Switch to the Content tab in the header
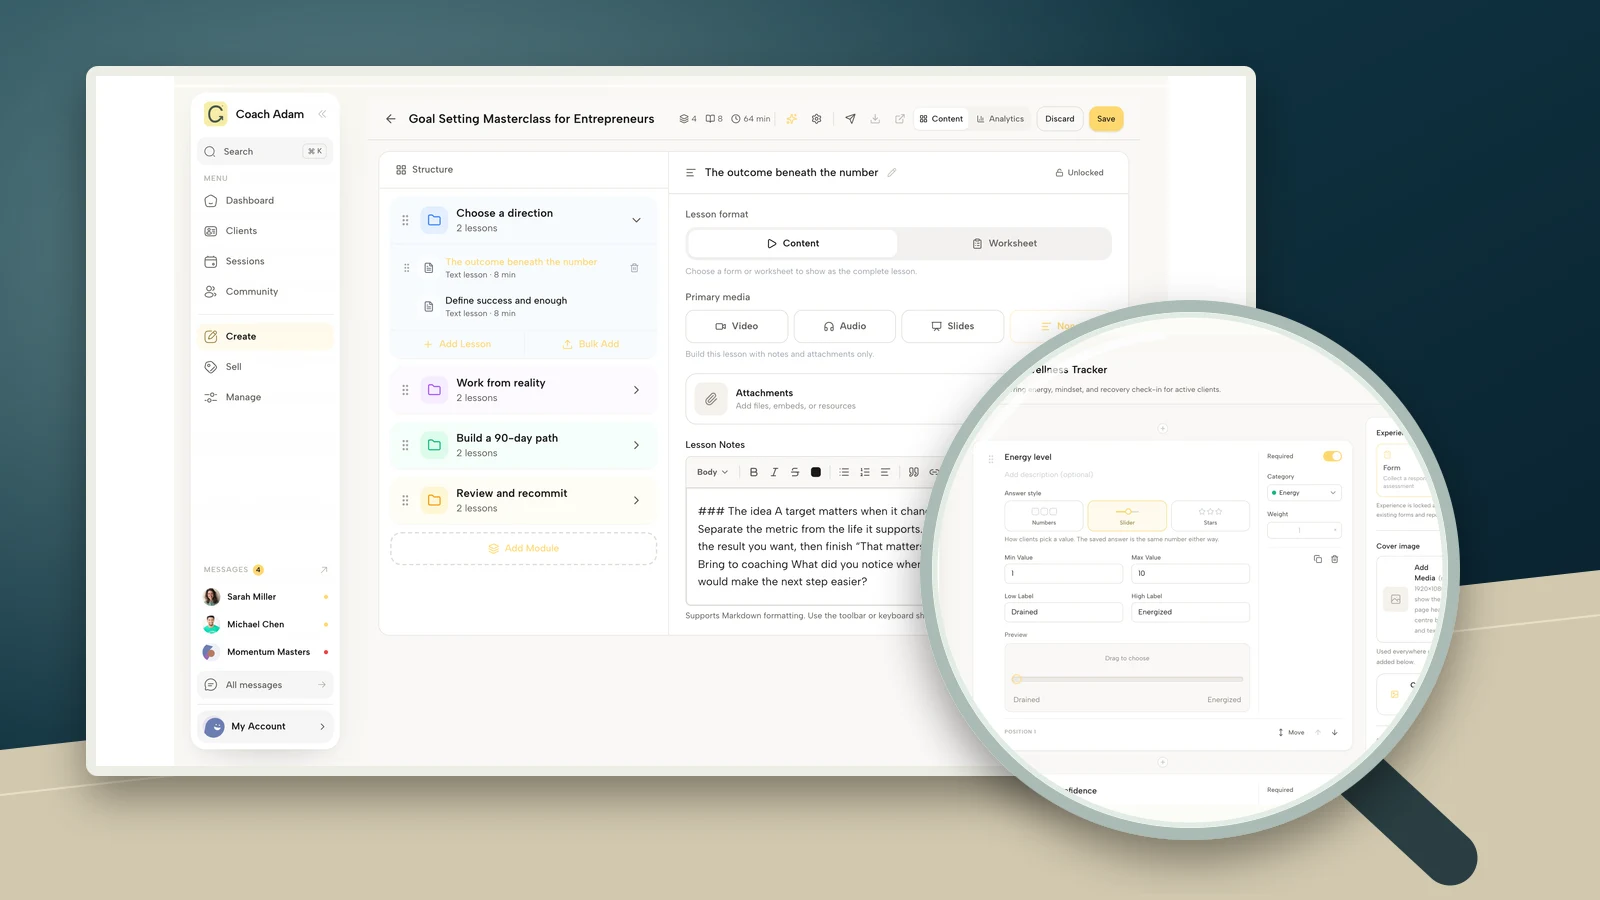Image resolution: width=1600 pixels, height=900 pixels. tap(941, 119)
